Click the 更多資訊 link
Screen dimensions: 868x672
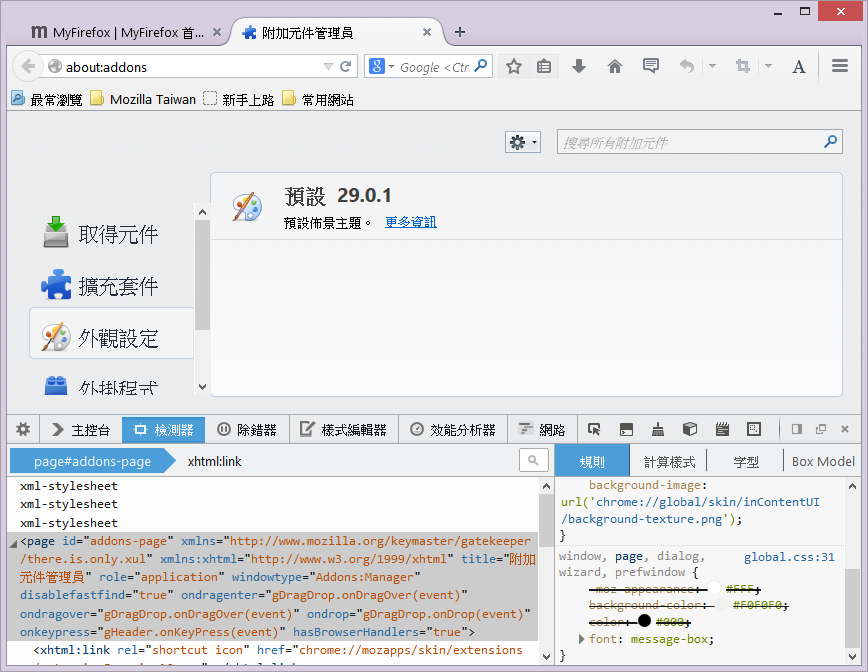[411, 222]
